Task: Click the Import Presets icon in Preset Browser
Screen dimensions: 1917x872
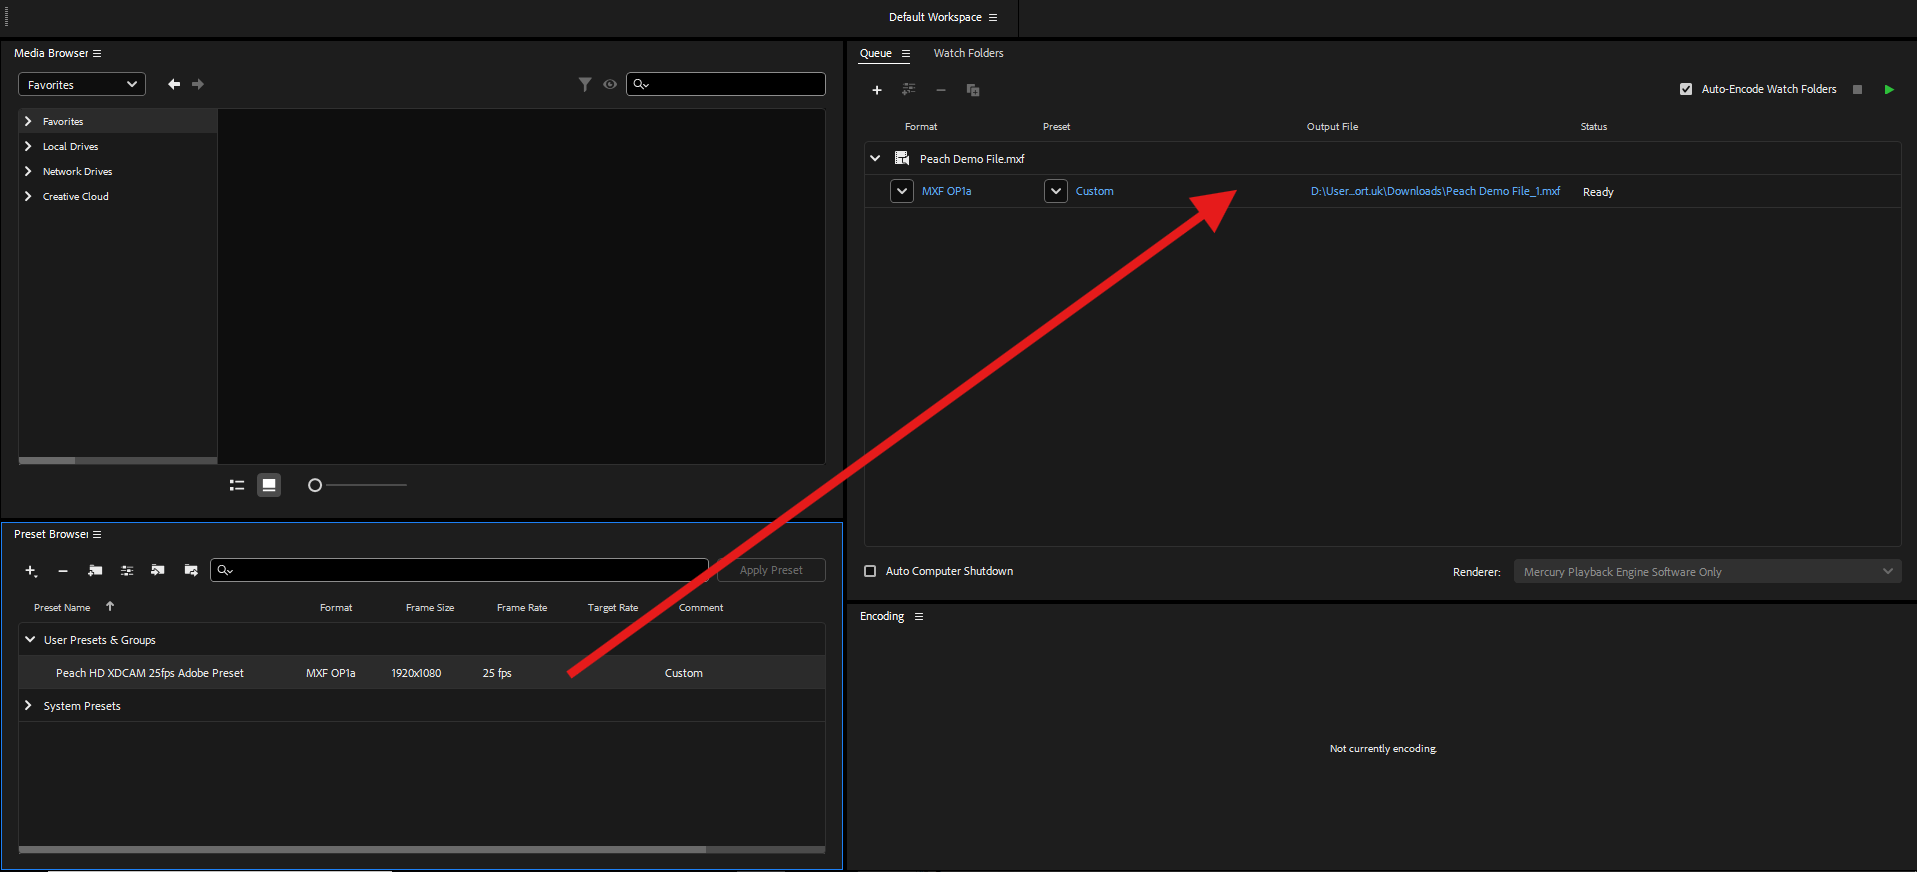Action: 158,571
